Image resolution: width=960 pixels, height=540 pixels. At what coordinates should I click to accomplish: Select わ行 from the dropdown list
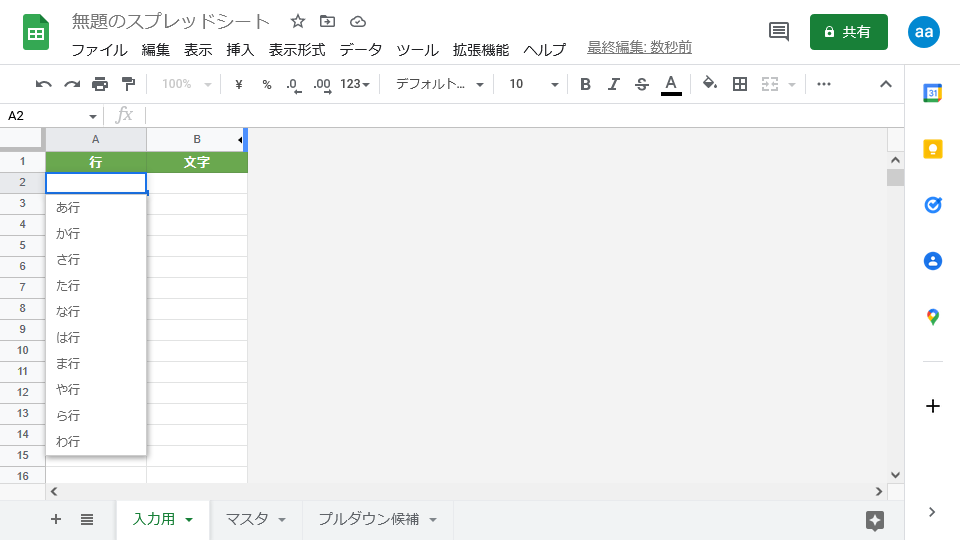click(x=96, y=441)
